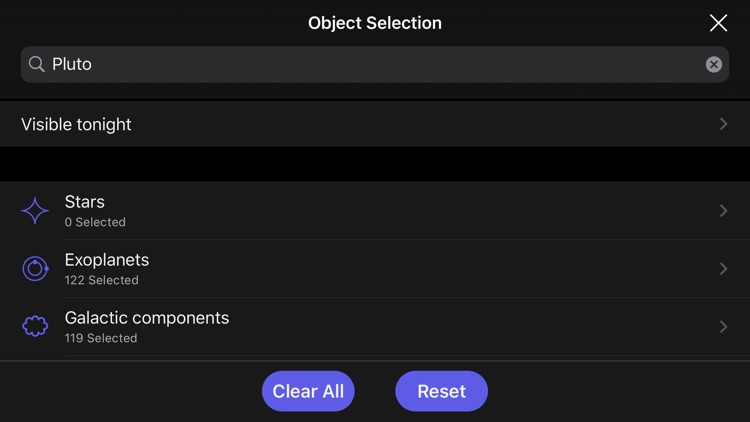
Task: Focus the search field containing Pluto
Action: 375,64
